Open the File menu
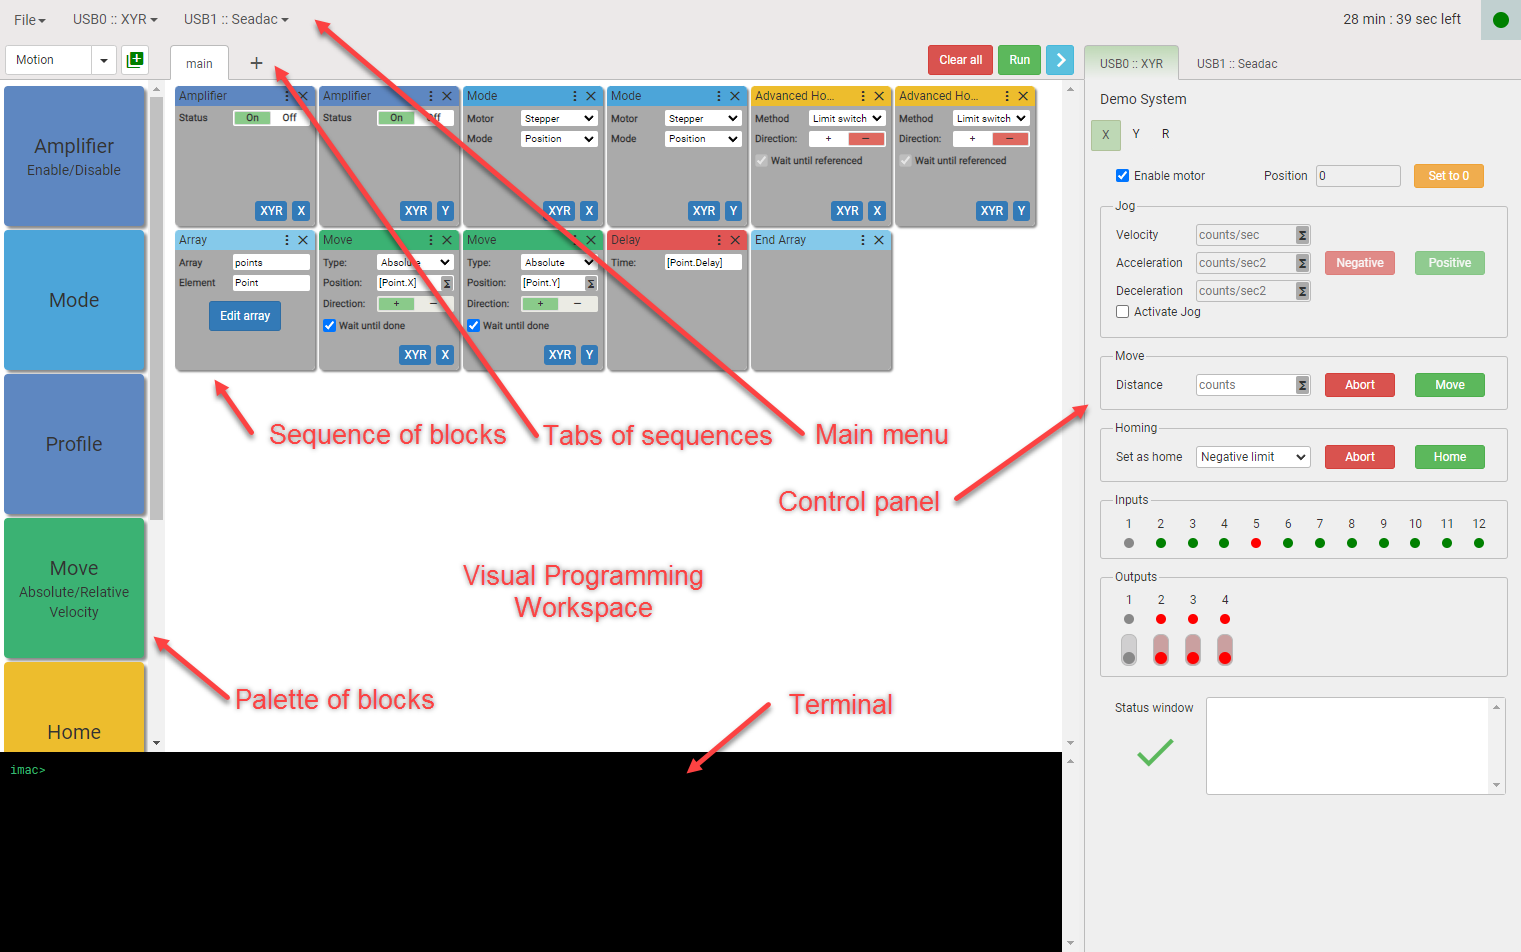 pos(30,20)
